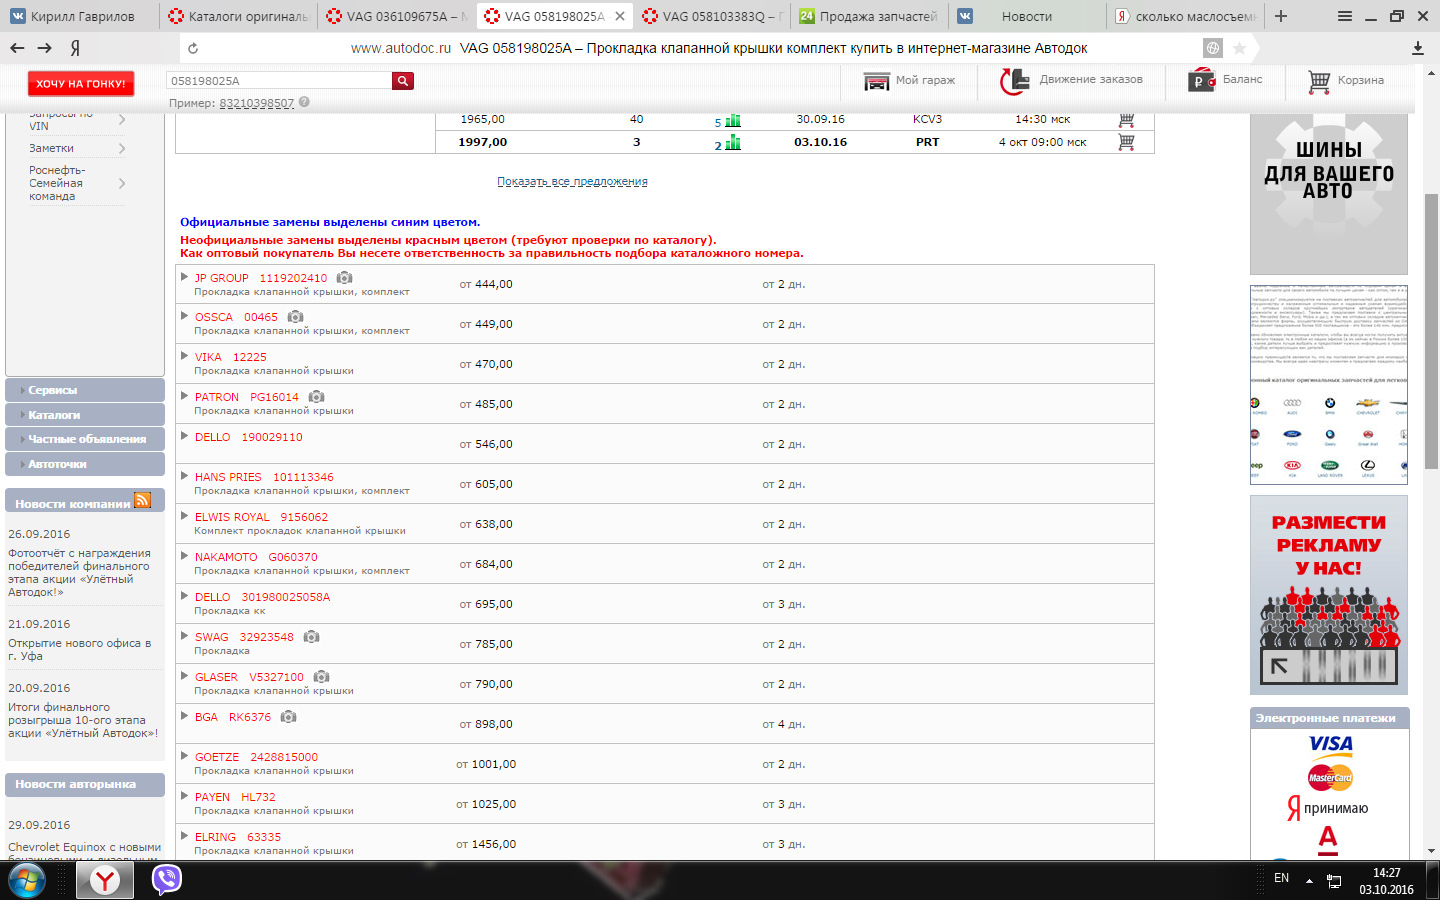Switch to the Продажа запчастей tab
This screenshot has width=1440, height=900.
(871, 16)
